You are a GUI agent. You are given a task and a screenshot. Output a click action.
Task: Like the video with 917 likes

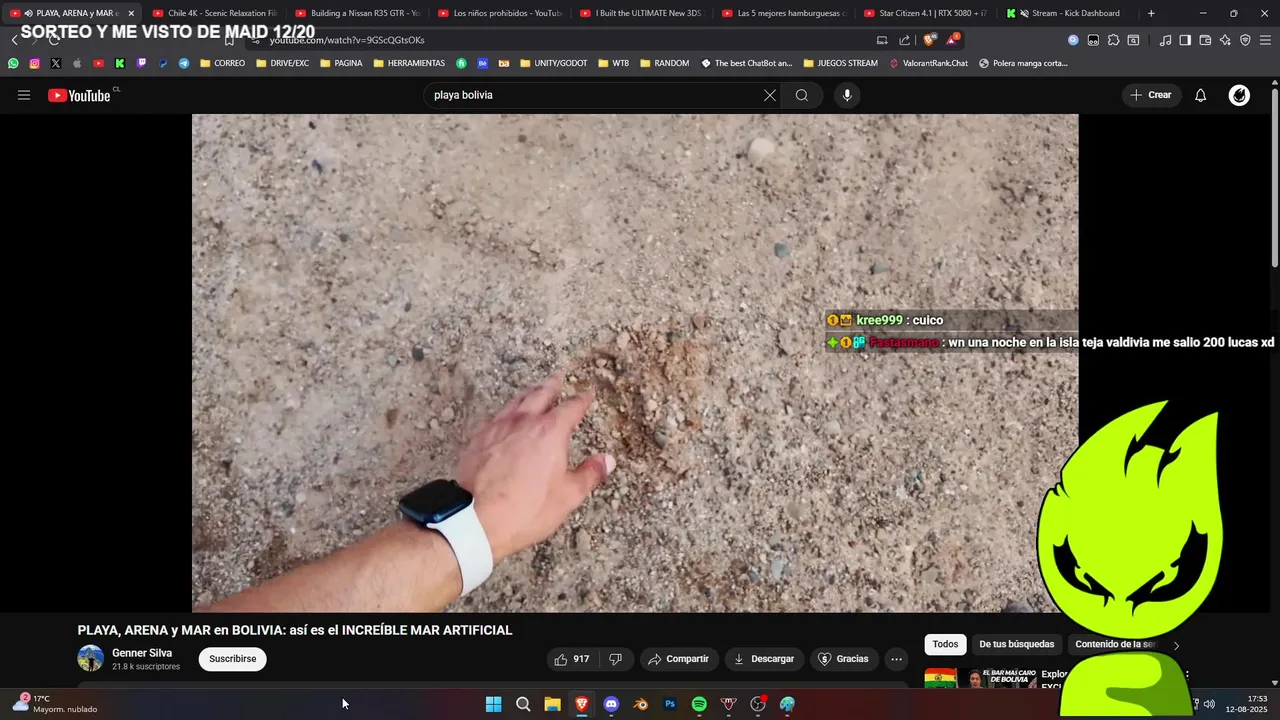(572, 659)
